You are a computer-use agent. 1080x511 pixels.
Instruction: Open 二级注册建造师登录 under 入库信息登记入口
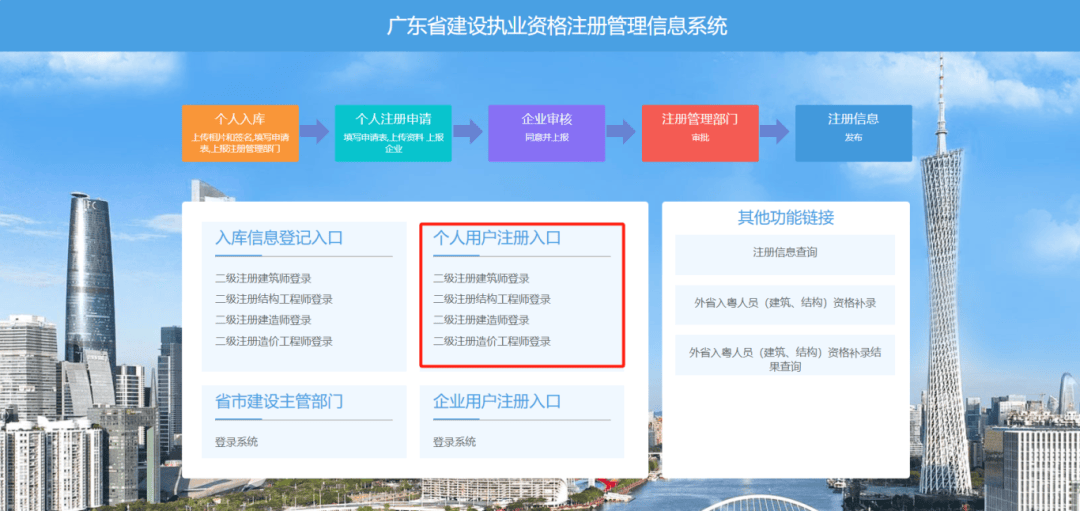coord(263,320)
